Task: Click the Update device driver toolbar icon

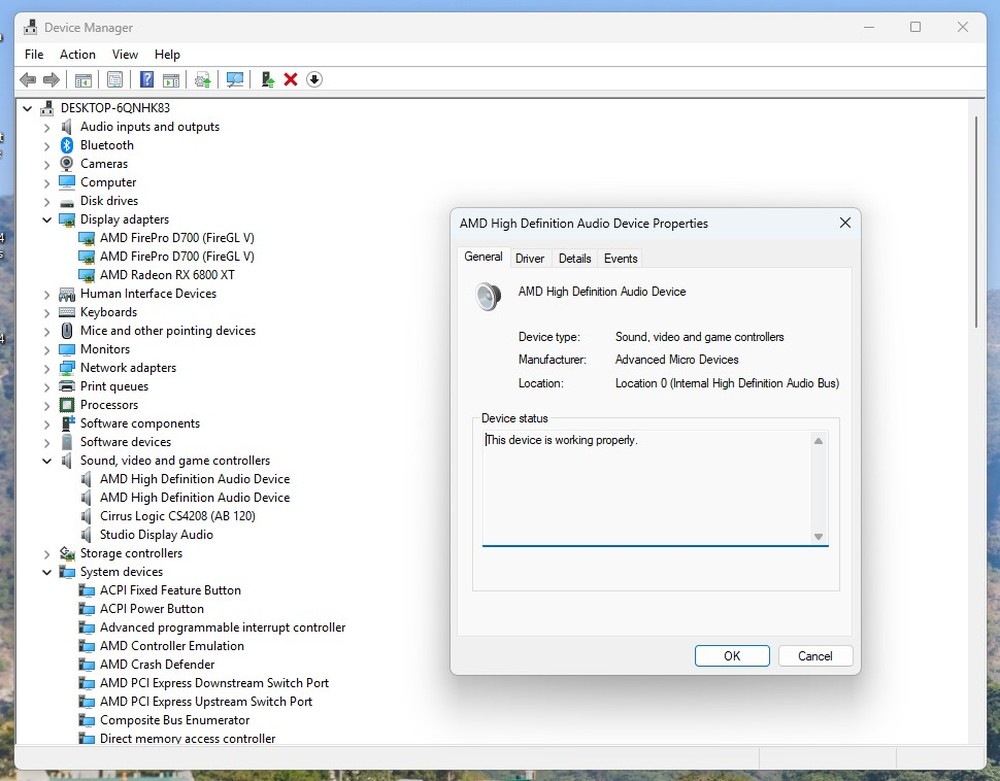Action: 267,80
